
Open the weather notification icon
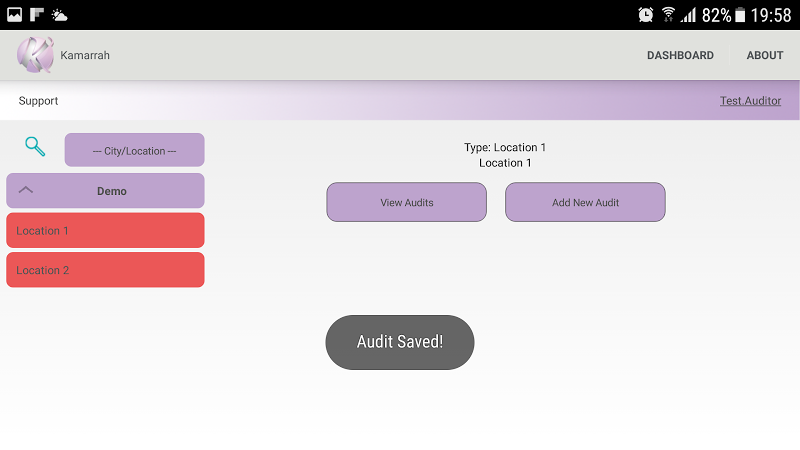point(59,15)
